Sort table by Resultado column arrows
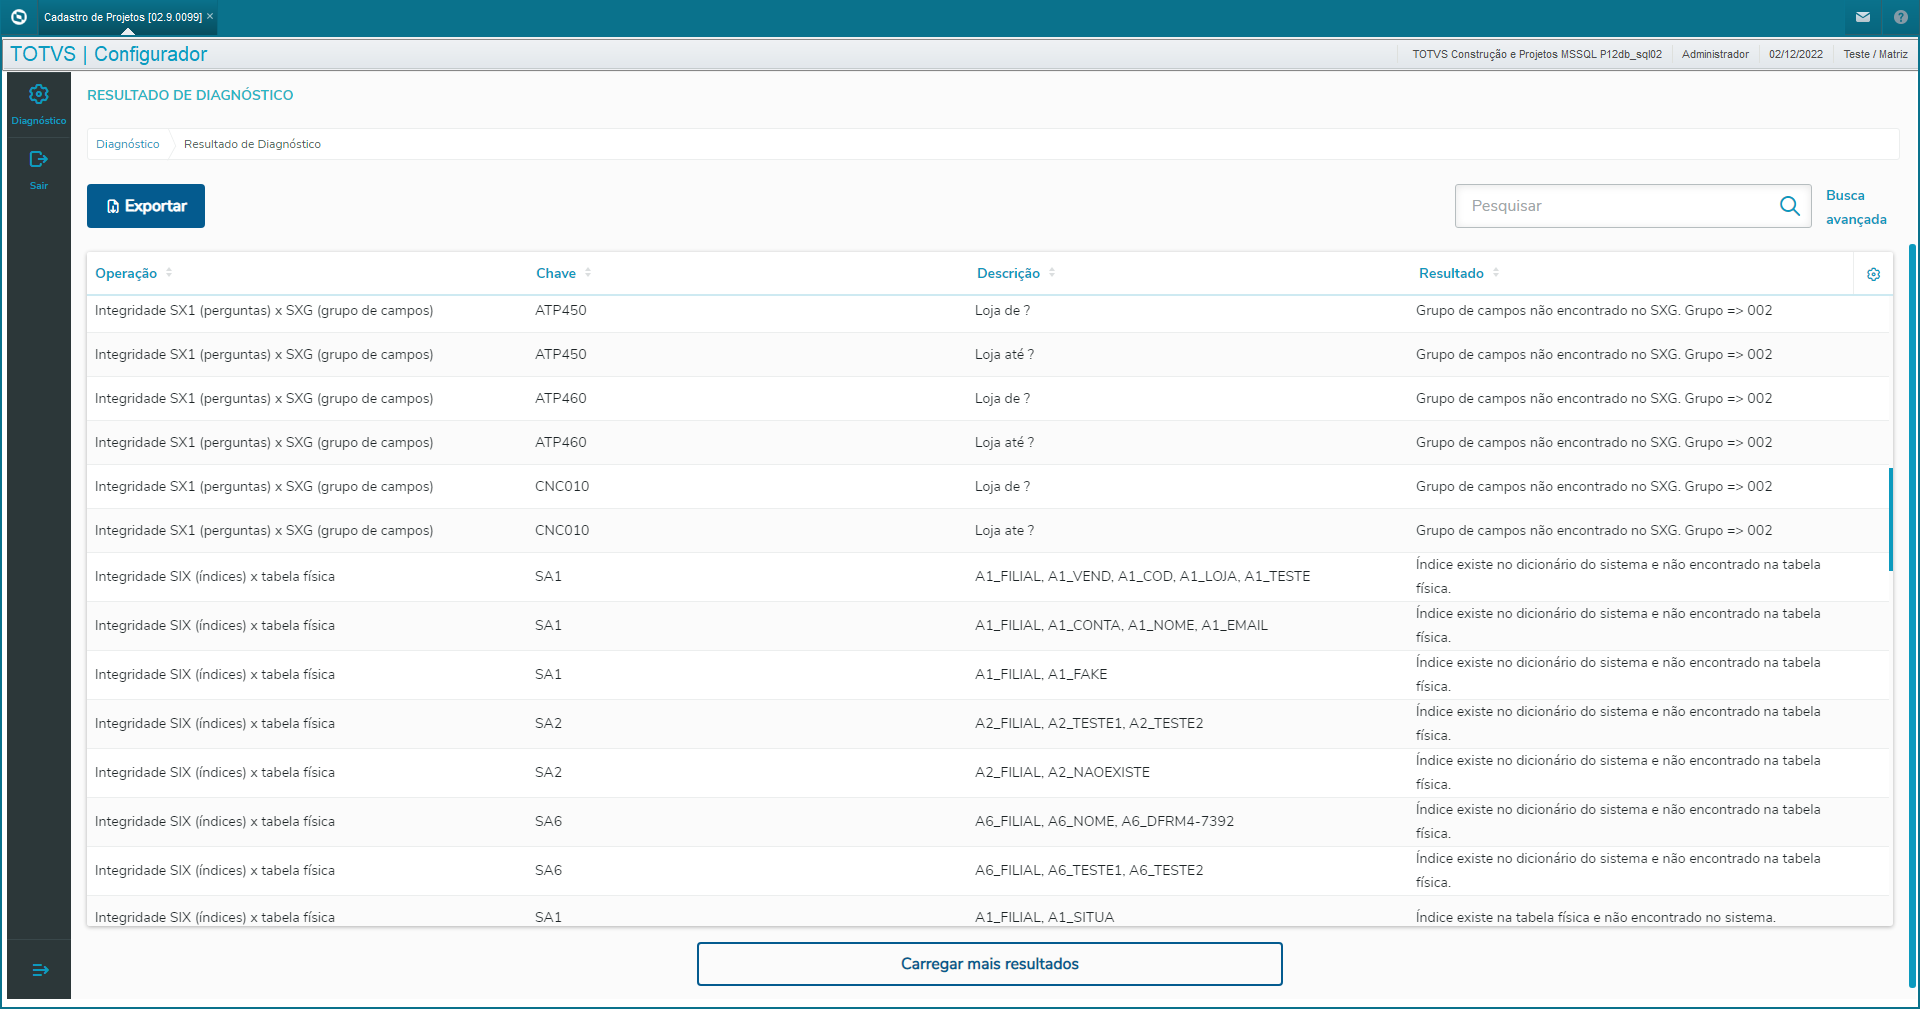 pyautogui.click(x=1496, y=273)
